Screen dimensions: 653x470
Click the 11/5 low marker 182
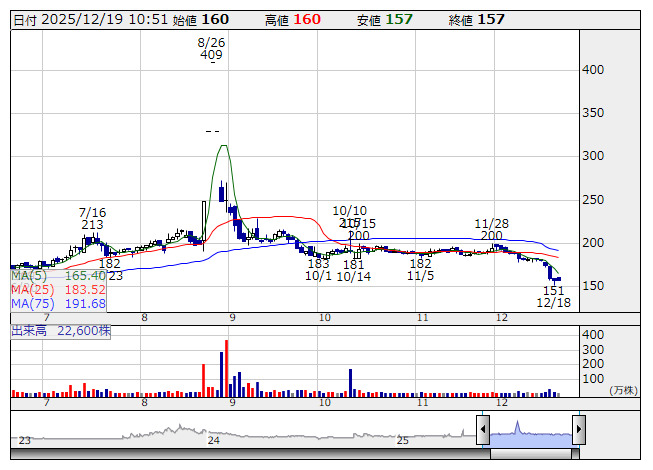click(x=420, y=263)
